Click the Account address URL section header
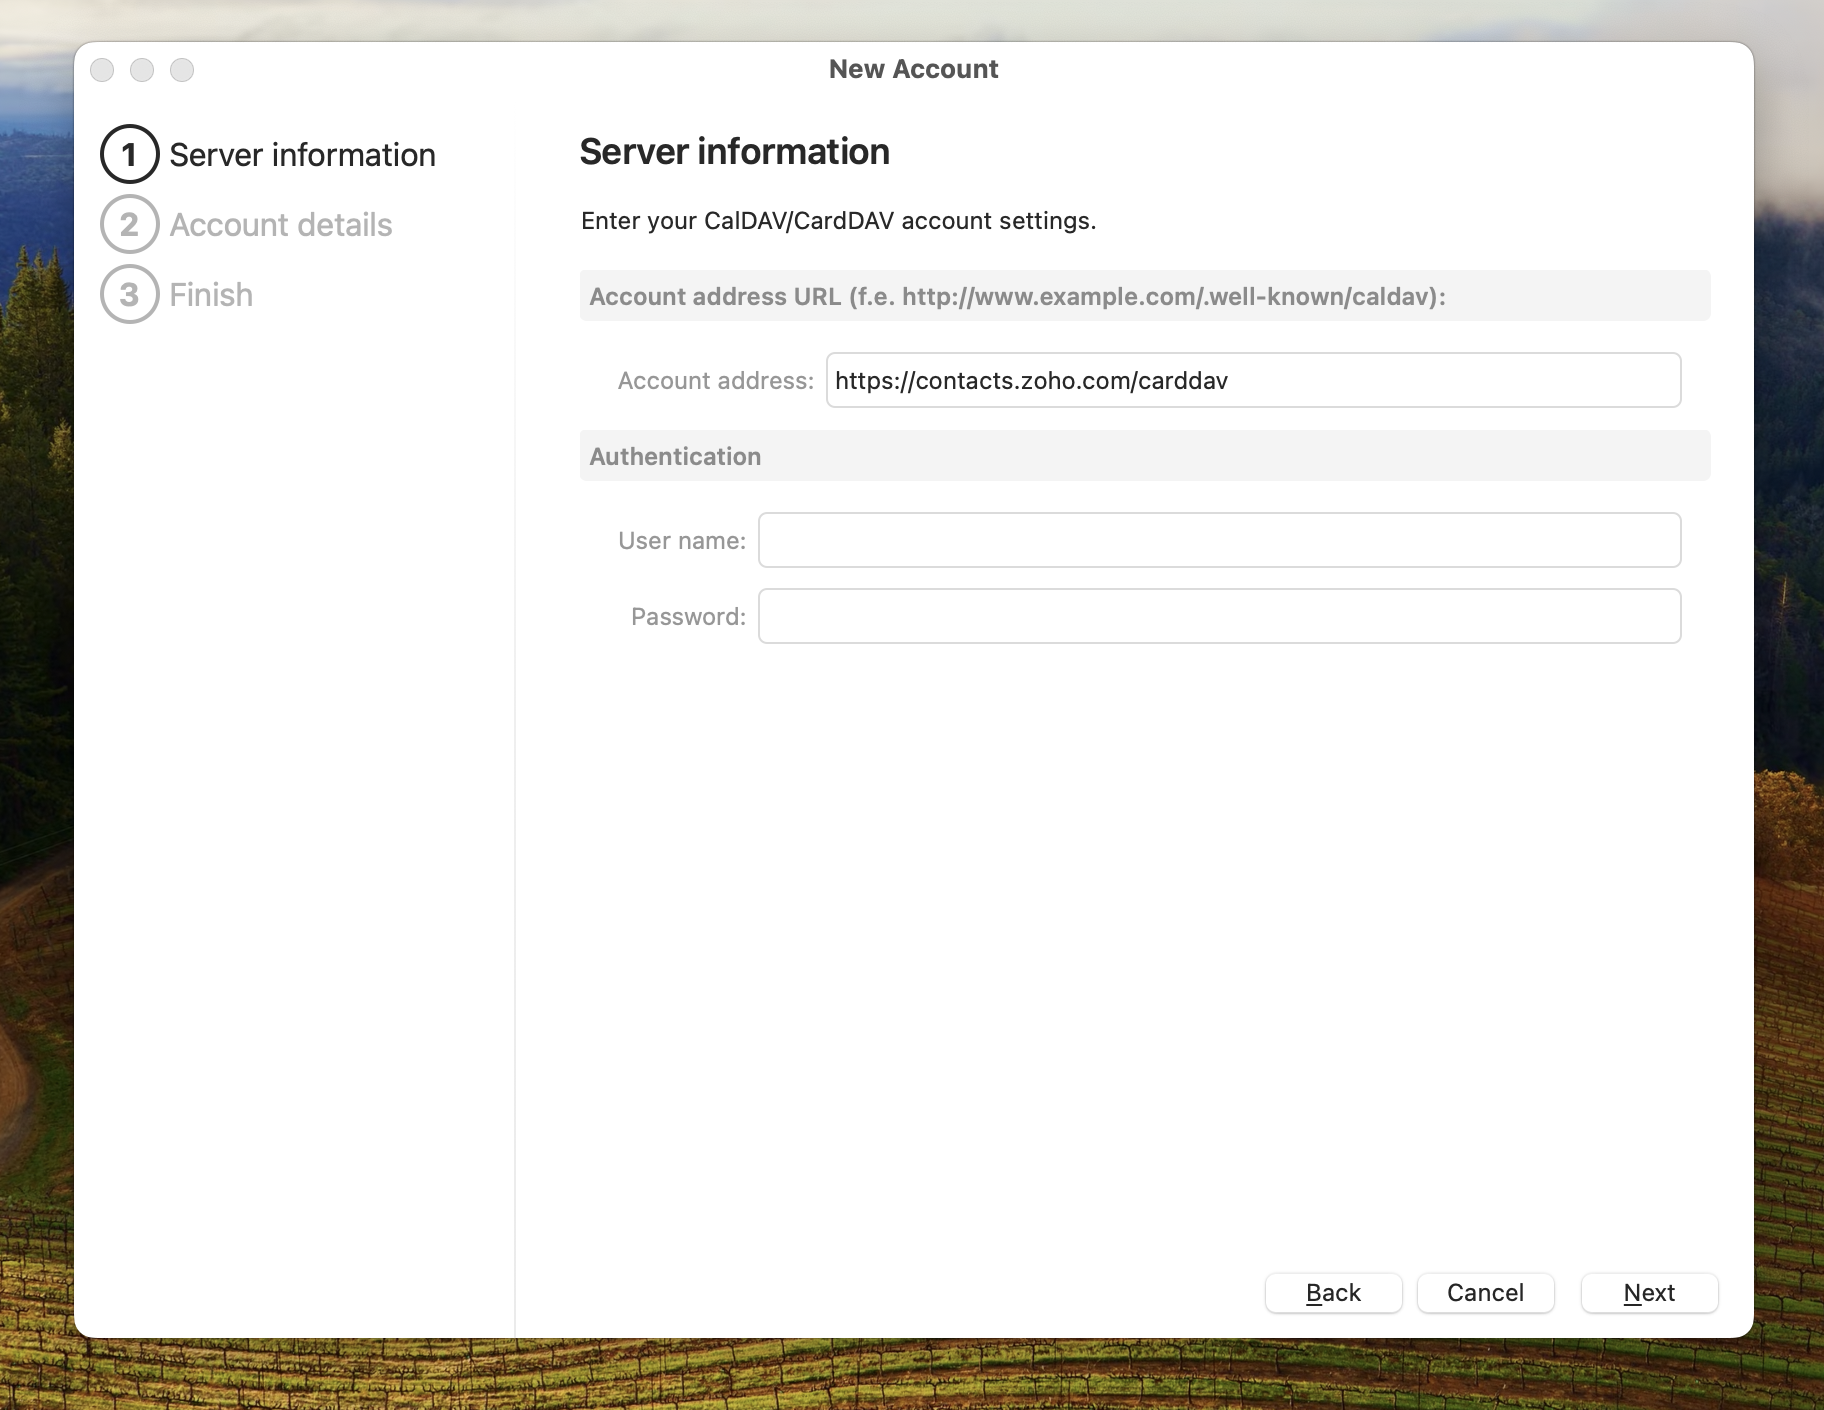 pos(1145,296)
